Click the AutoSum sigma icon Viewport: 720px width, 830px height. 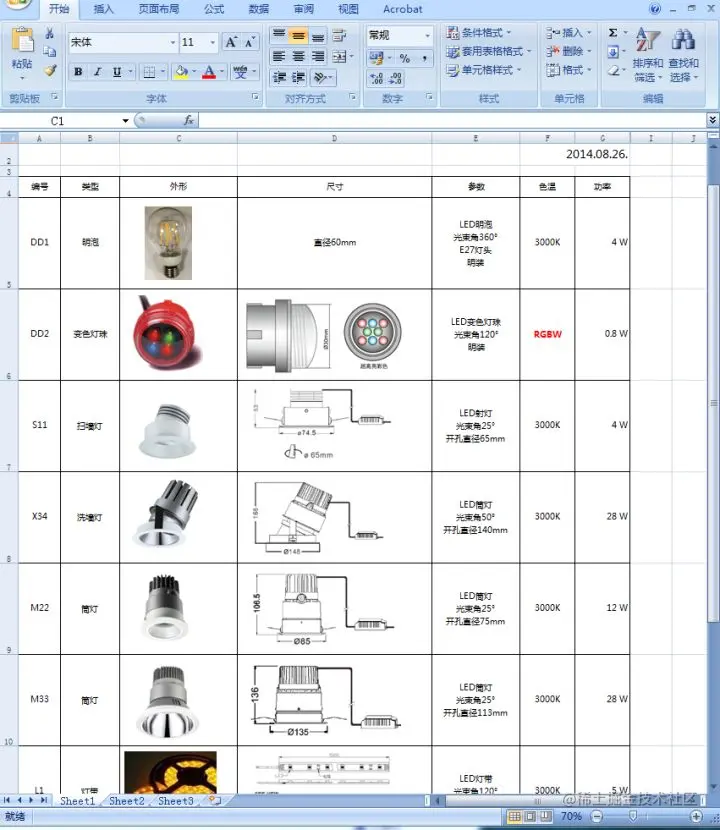pyautogui.click(x=613, y=33)
